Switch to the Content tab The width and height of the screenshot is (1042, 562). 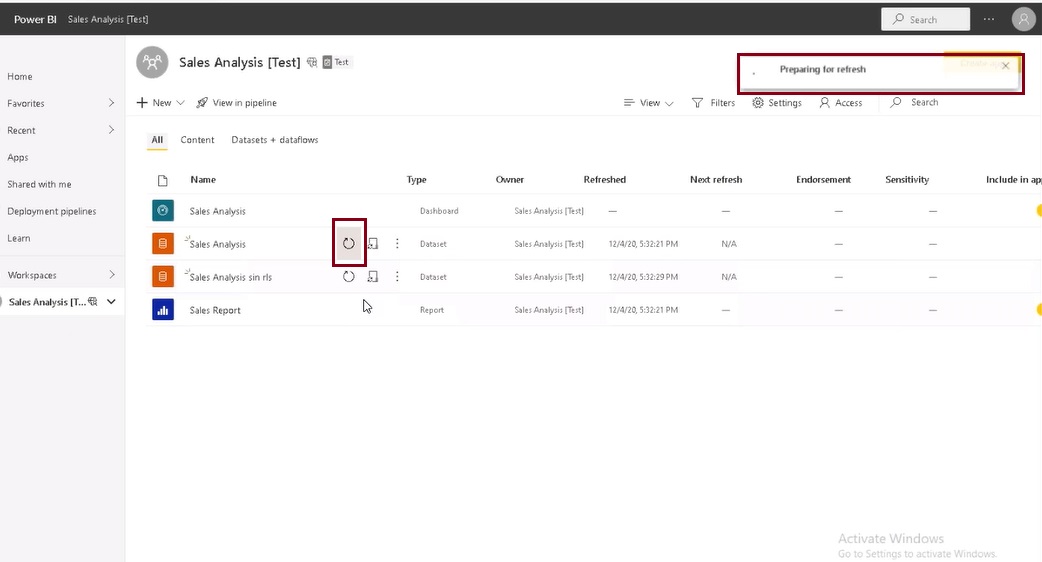click(x=197, y=140)
